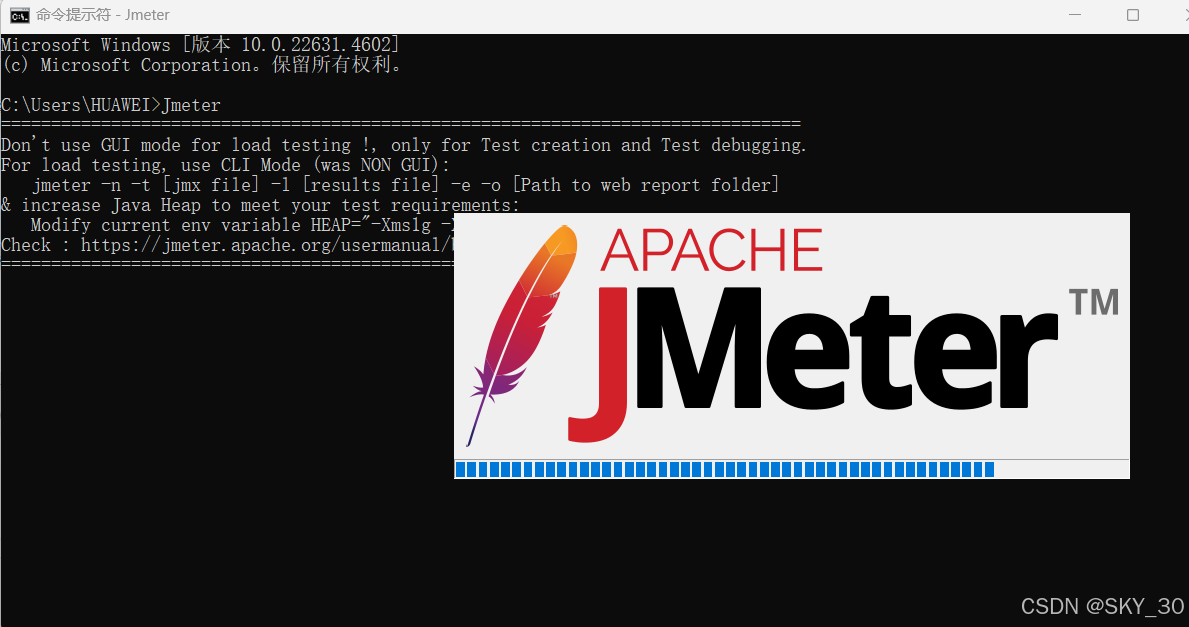Click the 'For load testing, use CLI Mode' line
The width and height of the screenshot is (1189, 627).
[x=225, y=165]
